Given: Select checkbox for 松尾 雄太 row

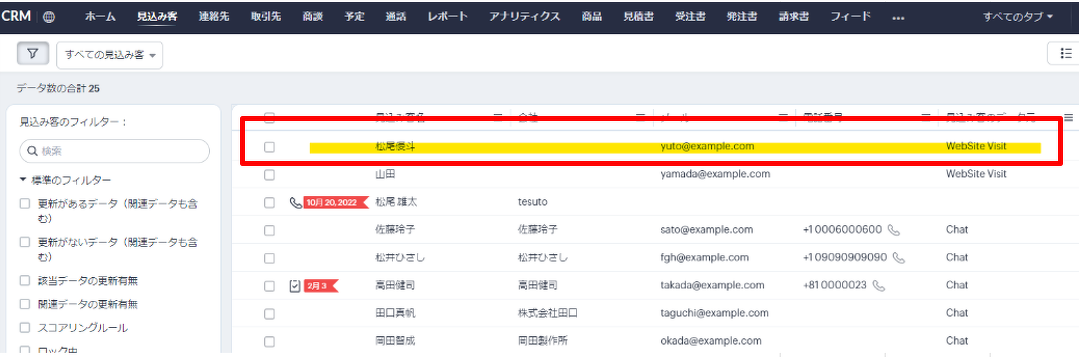Looking at the screenshot, I should point(269,202).
